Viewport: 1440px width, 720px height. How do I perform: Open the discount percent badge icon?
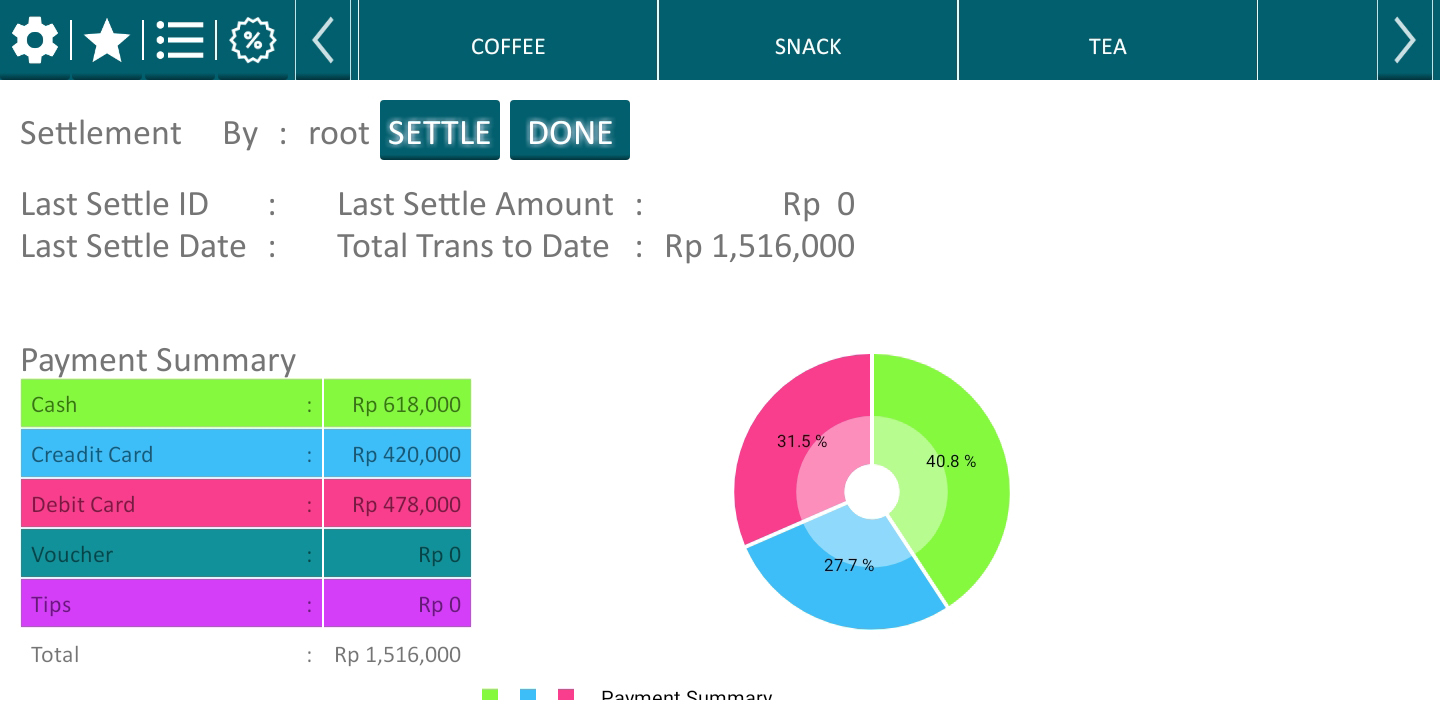coord(253,41)
